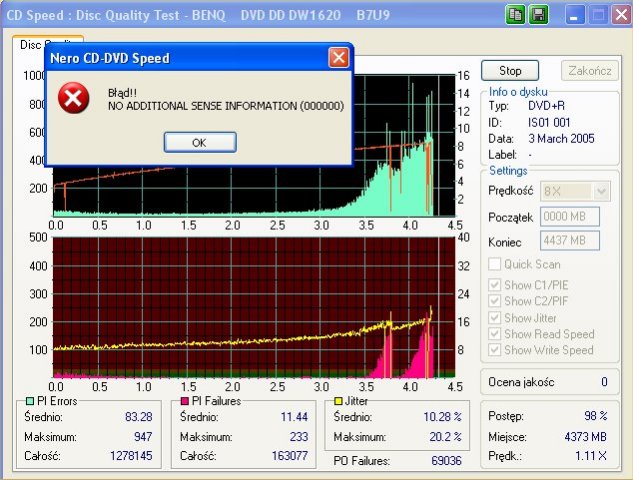Minimize the CD Speed window
Image resolution: width=633 pixels, height=480 pixels.
[574, 15]
